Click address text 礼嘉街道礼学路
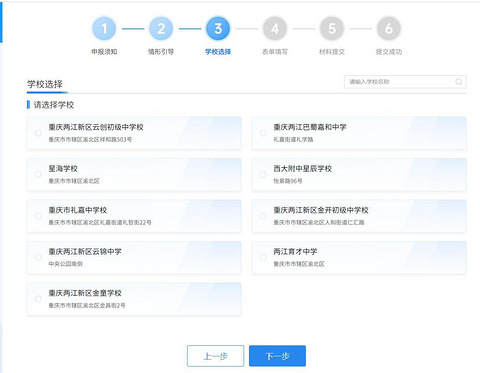This screenshot has height=373, width=480. coord(293,139)
